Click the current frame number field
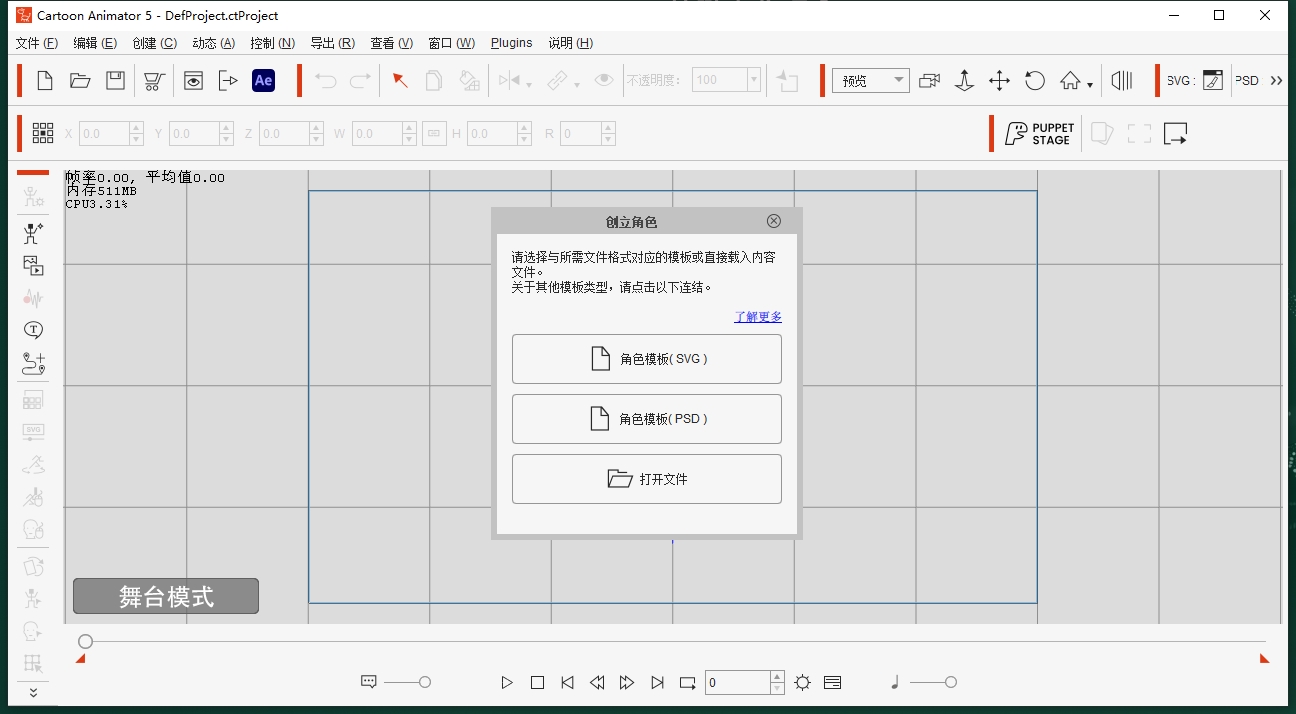 tap(737, 683)
